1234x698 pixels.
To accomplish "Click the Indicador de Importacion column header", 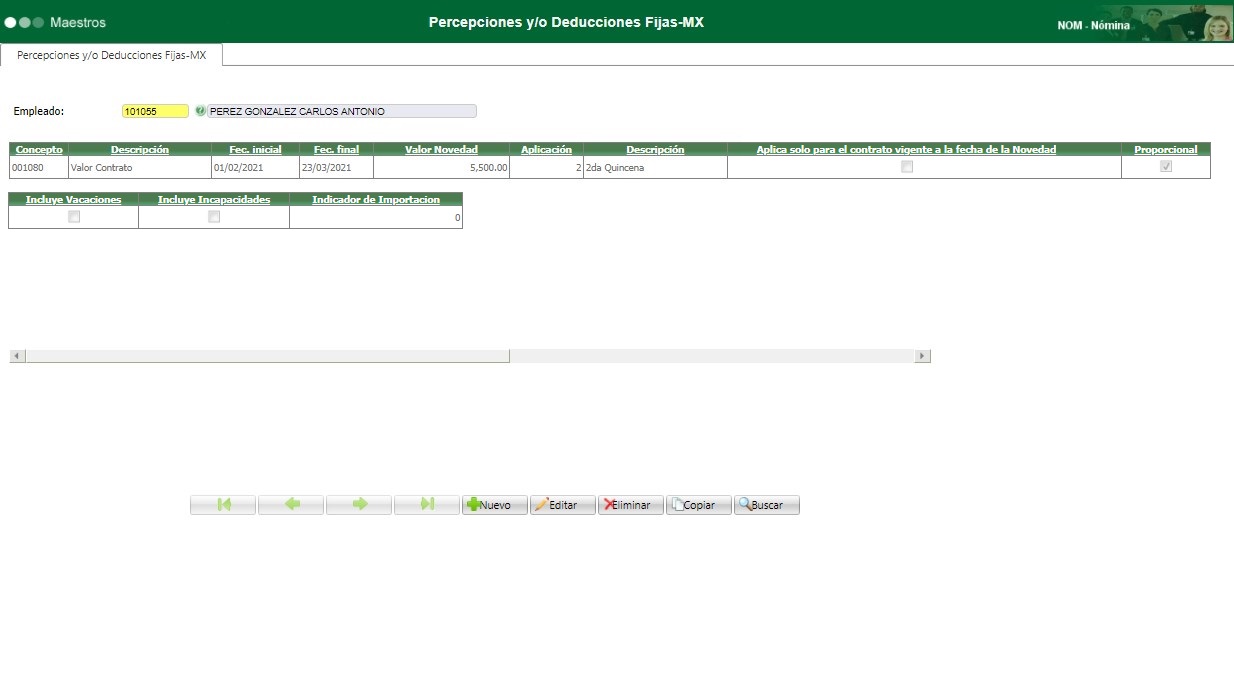I will click(x=376, y=199).
